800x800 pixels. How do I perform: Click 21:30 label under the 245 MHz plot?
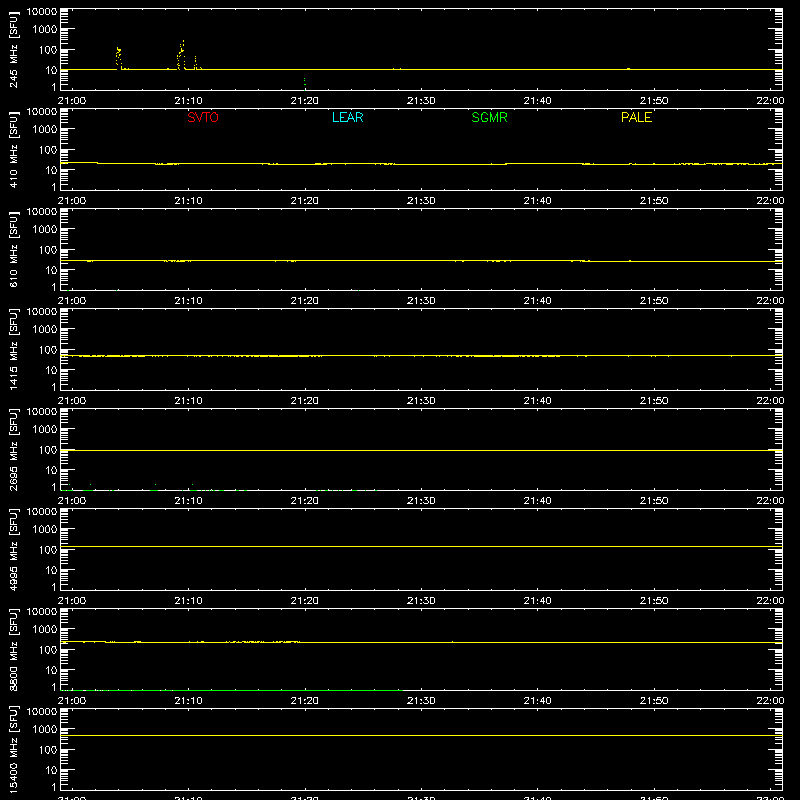coord(421,101)
